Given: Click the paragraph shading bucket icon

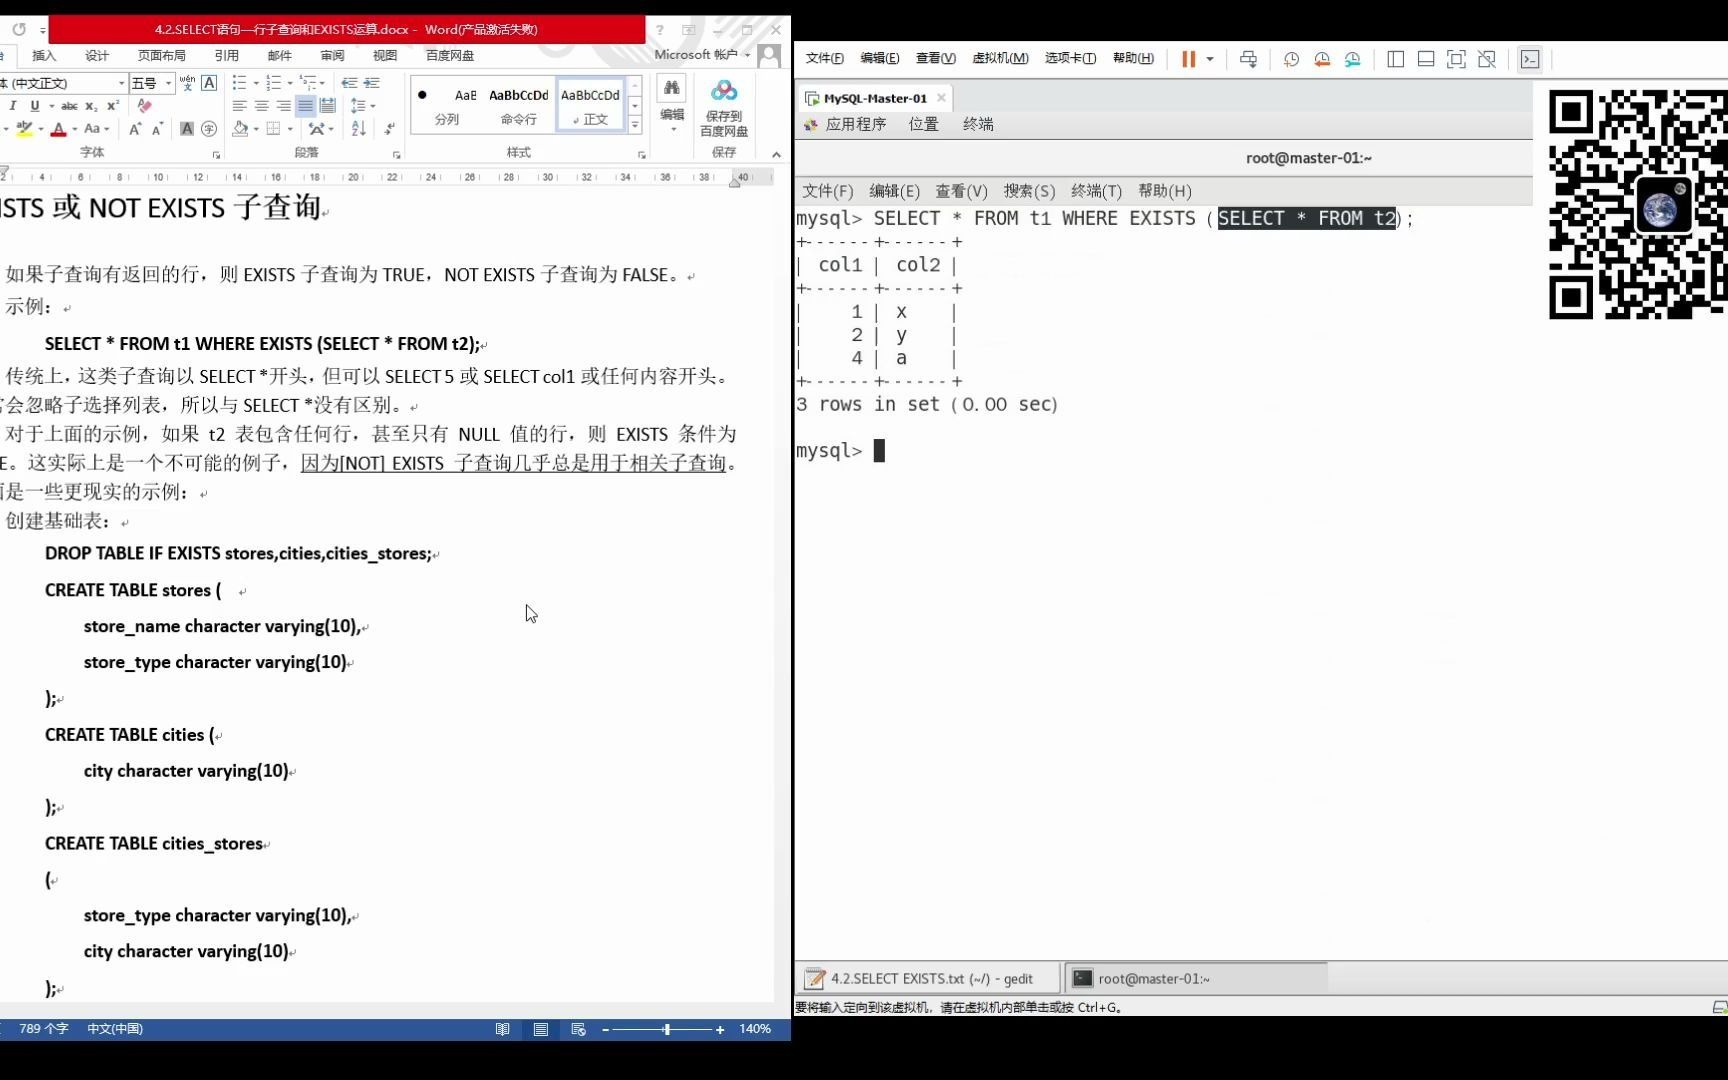Looking at the screenshot, I should click(x=240, y=129).
